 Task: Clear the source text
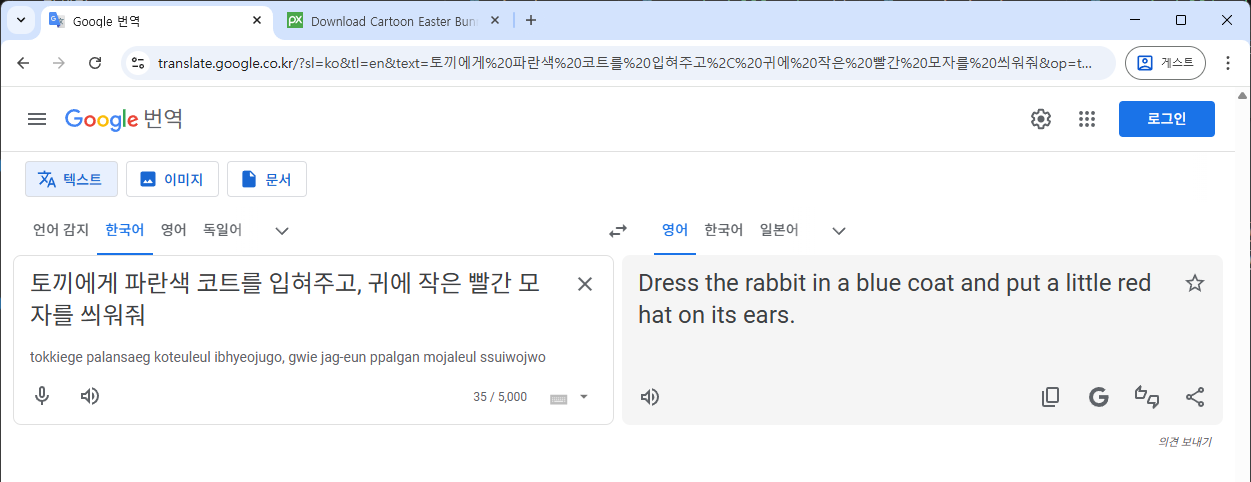coord(585,284)
